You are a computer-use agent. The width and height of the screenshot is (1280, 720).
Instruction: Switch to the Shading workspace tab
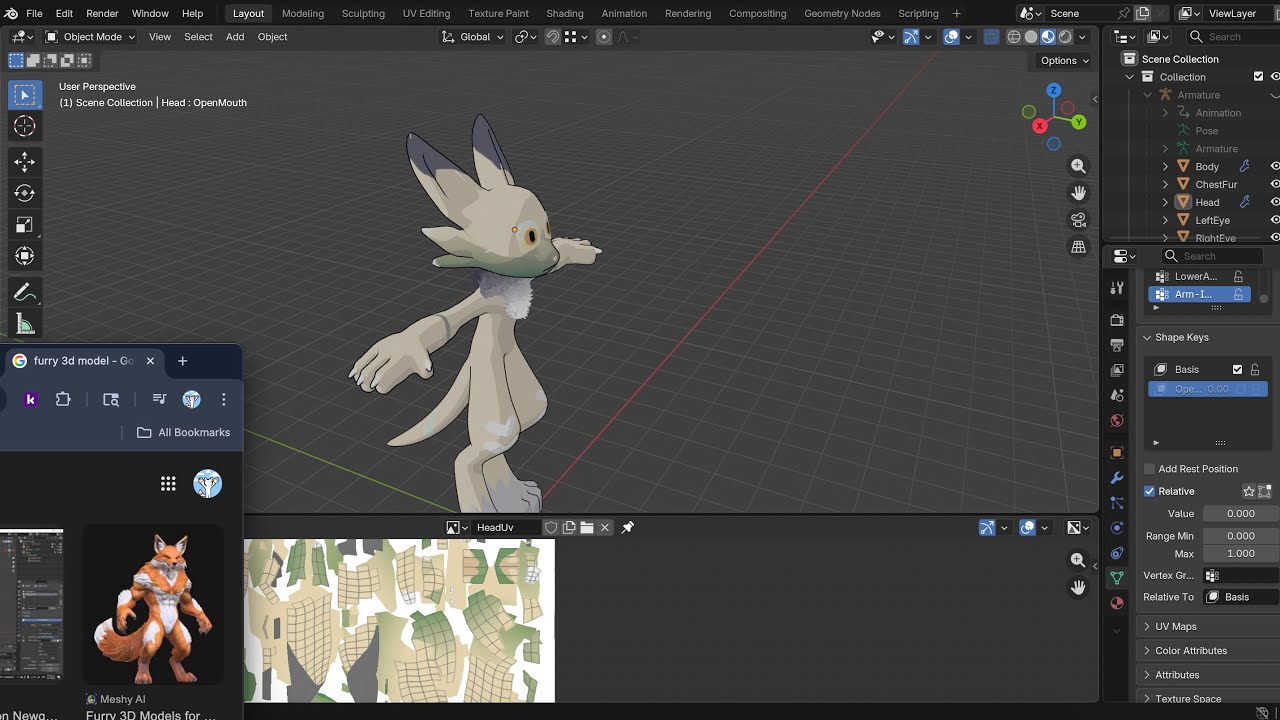point(565,13)
